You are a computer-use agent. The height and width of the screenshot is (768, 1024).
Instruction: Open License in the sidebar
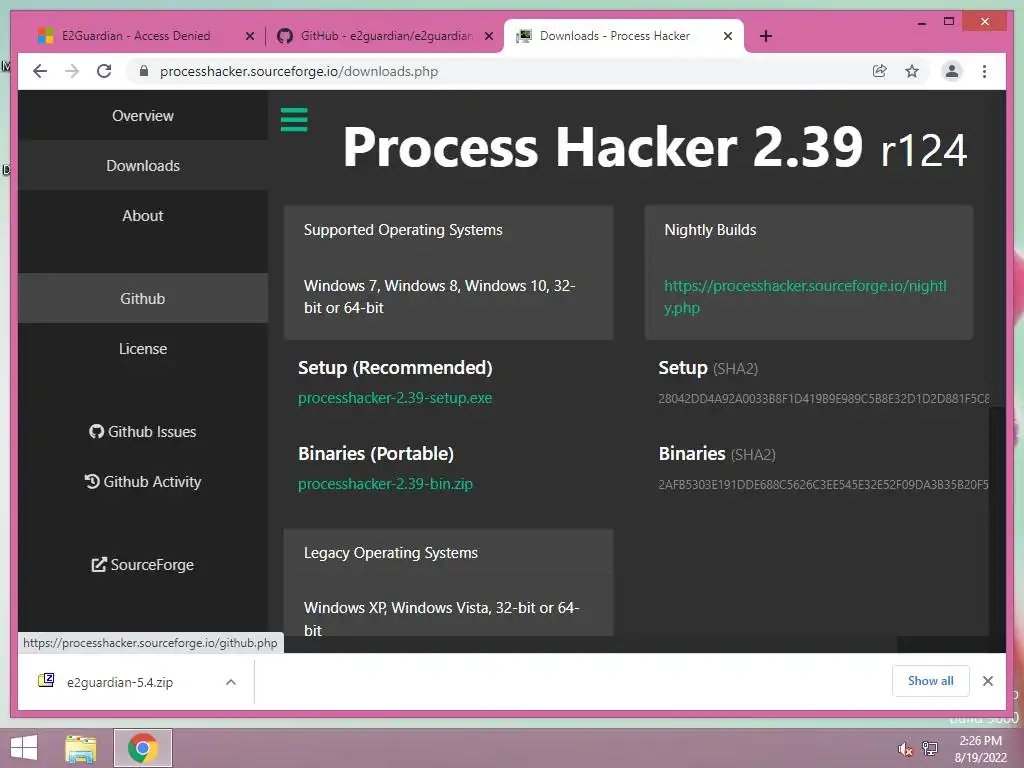point(142,349)
